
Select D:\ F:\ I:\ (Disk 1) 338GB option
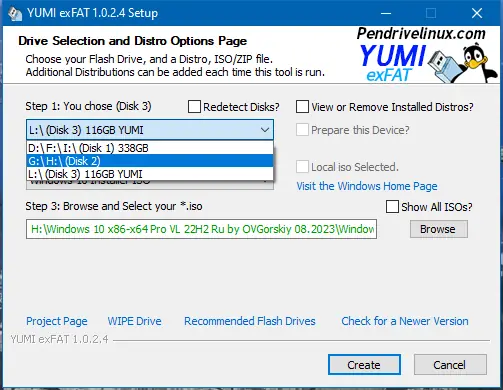pyautogui.click(x=150, y=148)
